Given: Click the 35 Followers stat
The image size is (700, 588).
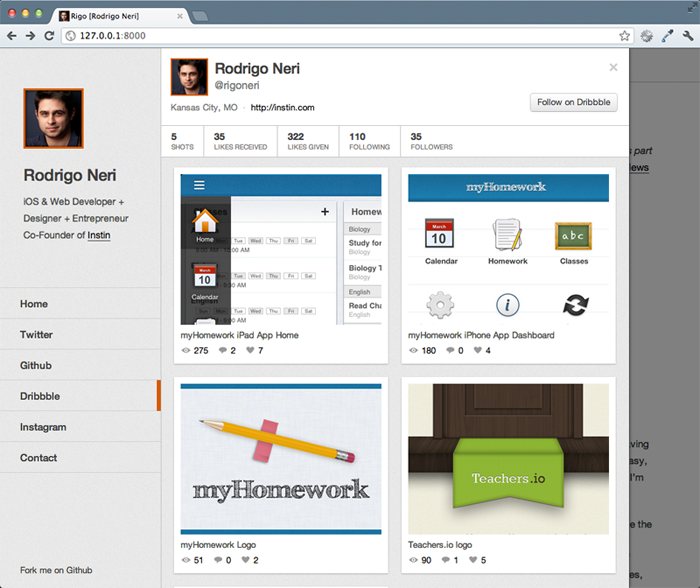Looking at the screenshot, I should pyautogui.click(x=431, y=141).
